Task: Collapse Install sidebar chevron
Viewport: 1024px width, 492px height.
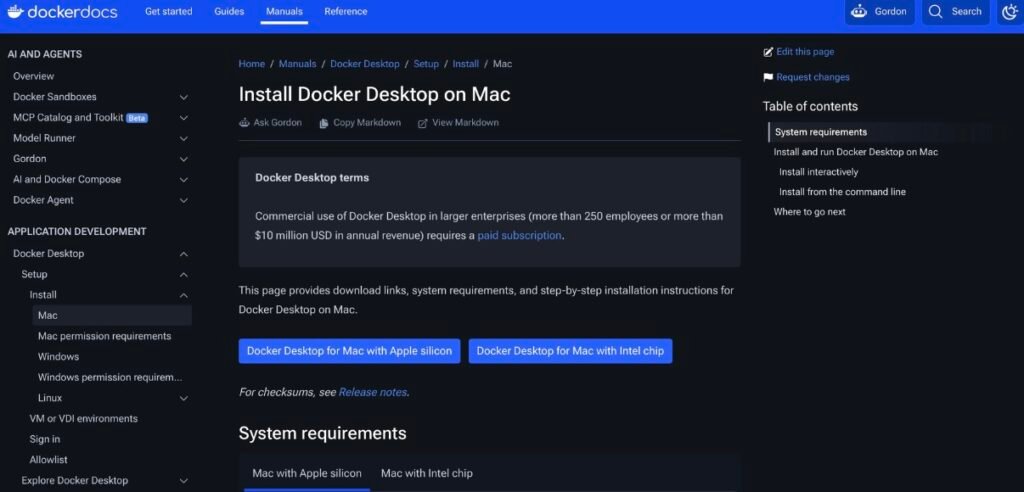Action: pos(184,295)
